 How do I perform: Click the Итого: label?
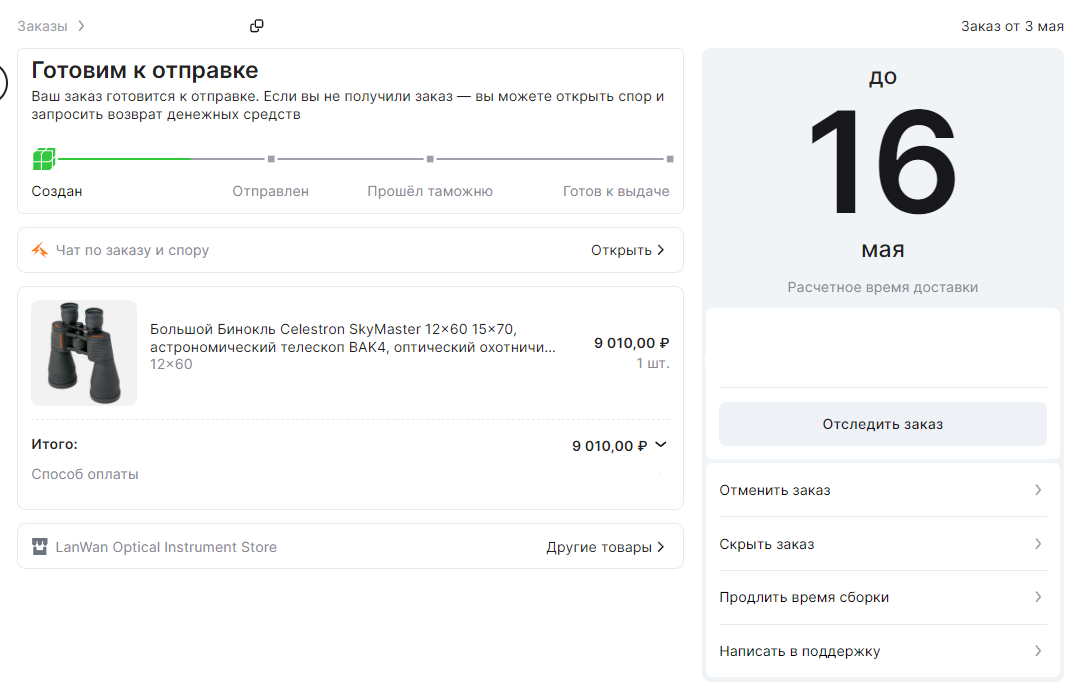[54, 444]
